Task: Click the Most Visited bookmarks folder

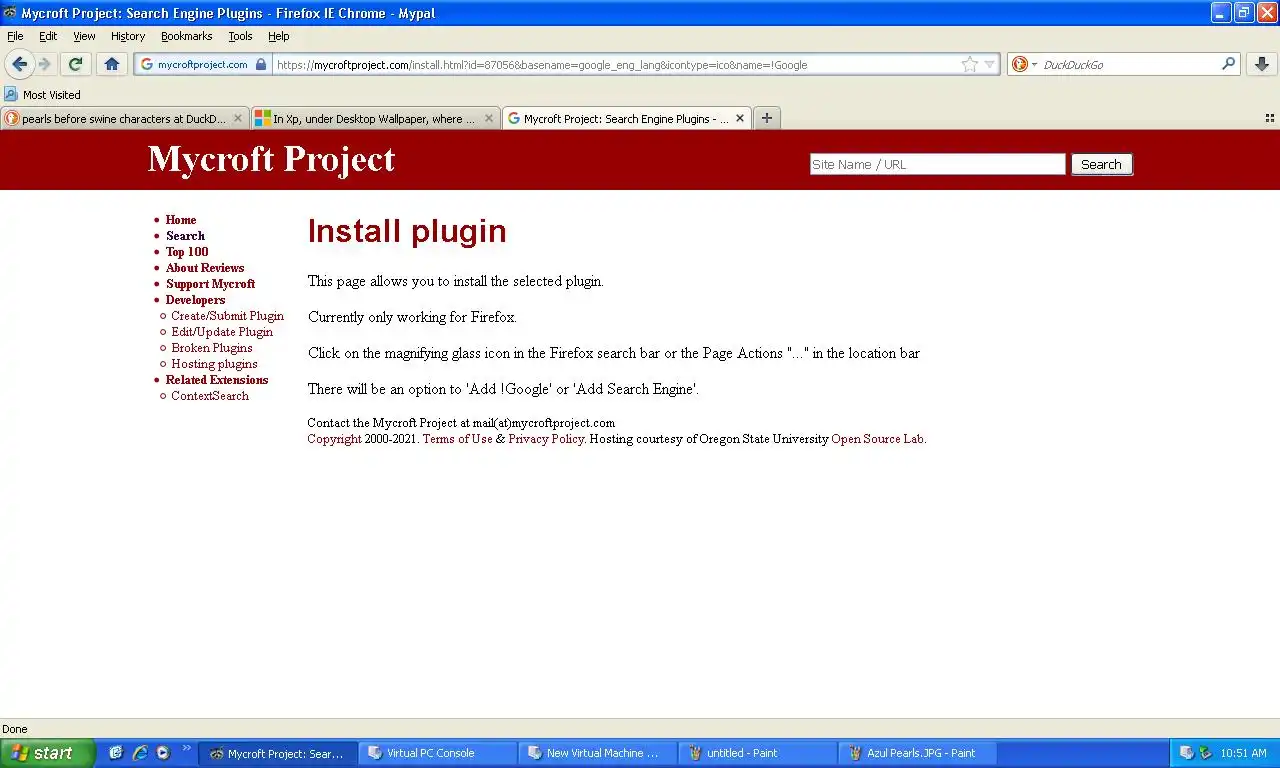Action: 42,95
